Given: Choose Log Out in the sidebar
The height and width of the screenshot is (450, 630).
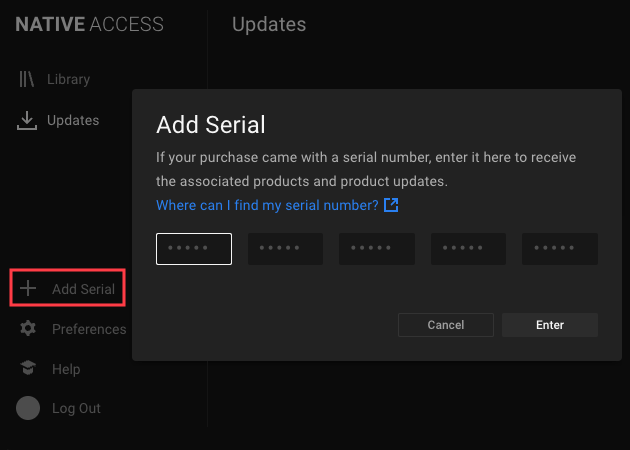Looking at the screenshot, I should [x=76, y=408].
